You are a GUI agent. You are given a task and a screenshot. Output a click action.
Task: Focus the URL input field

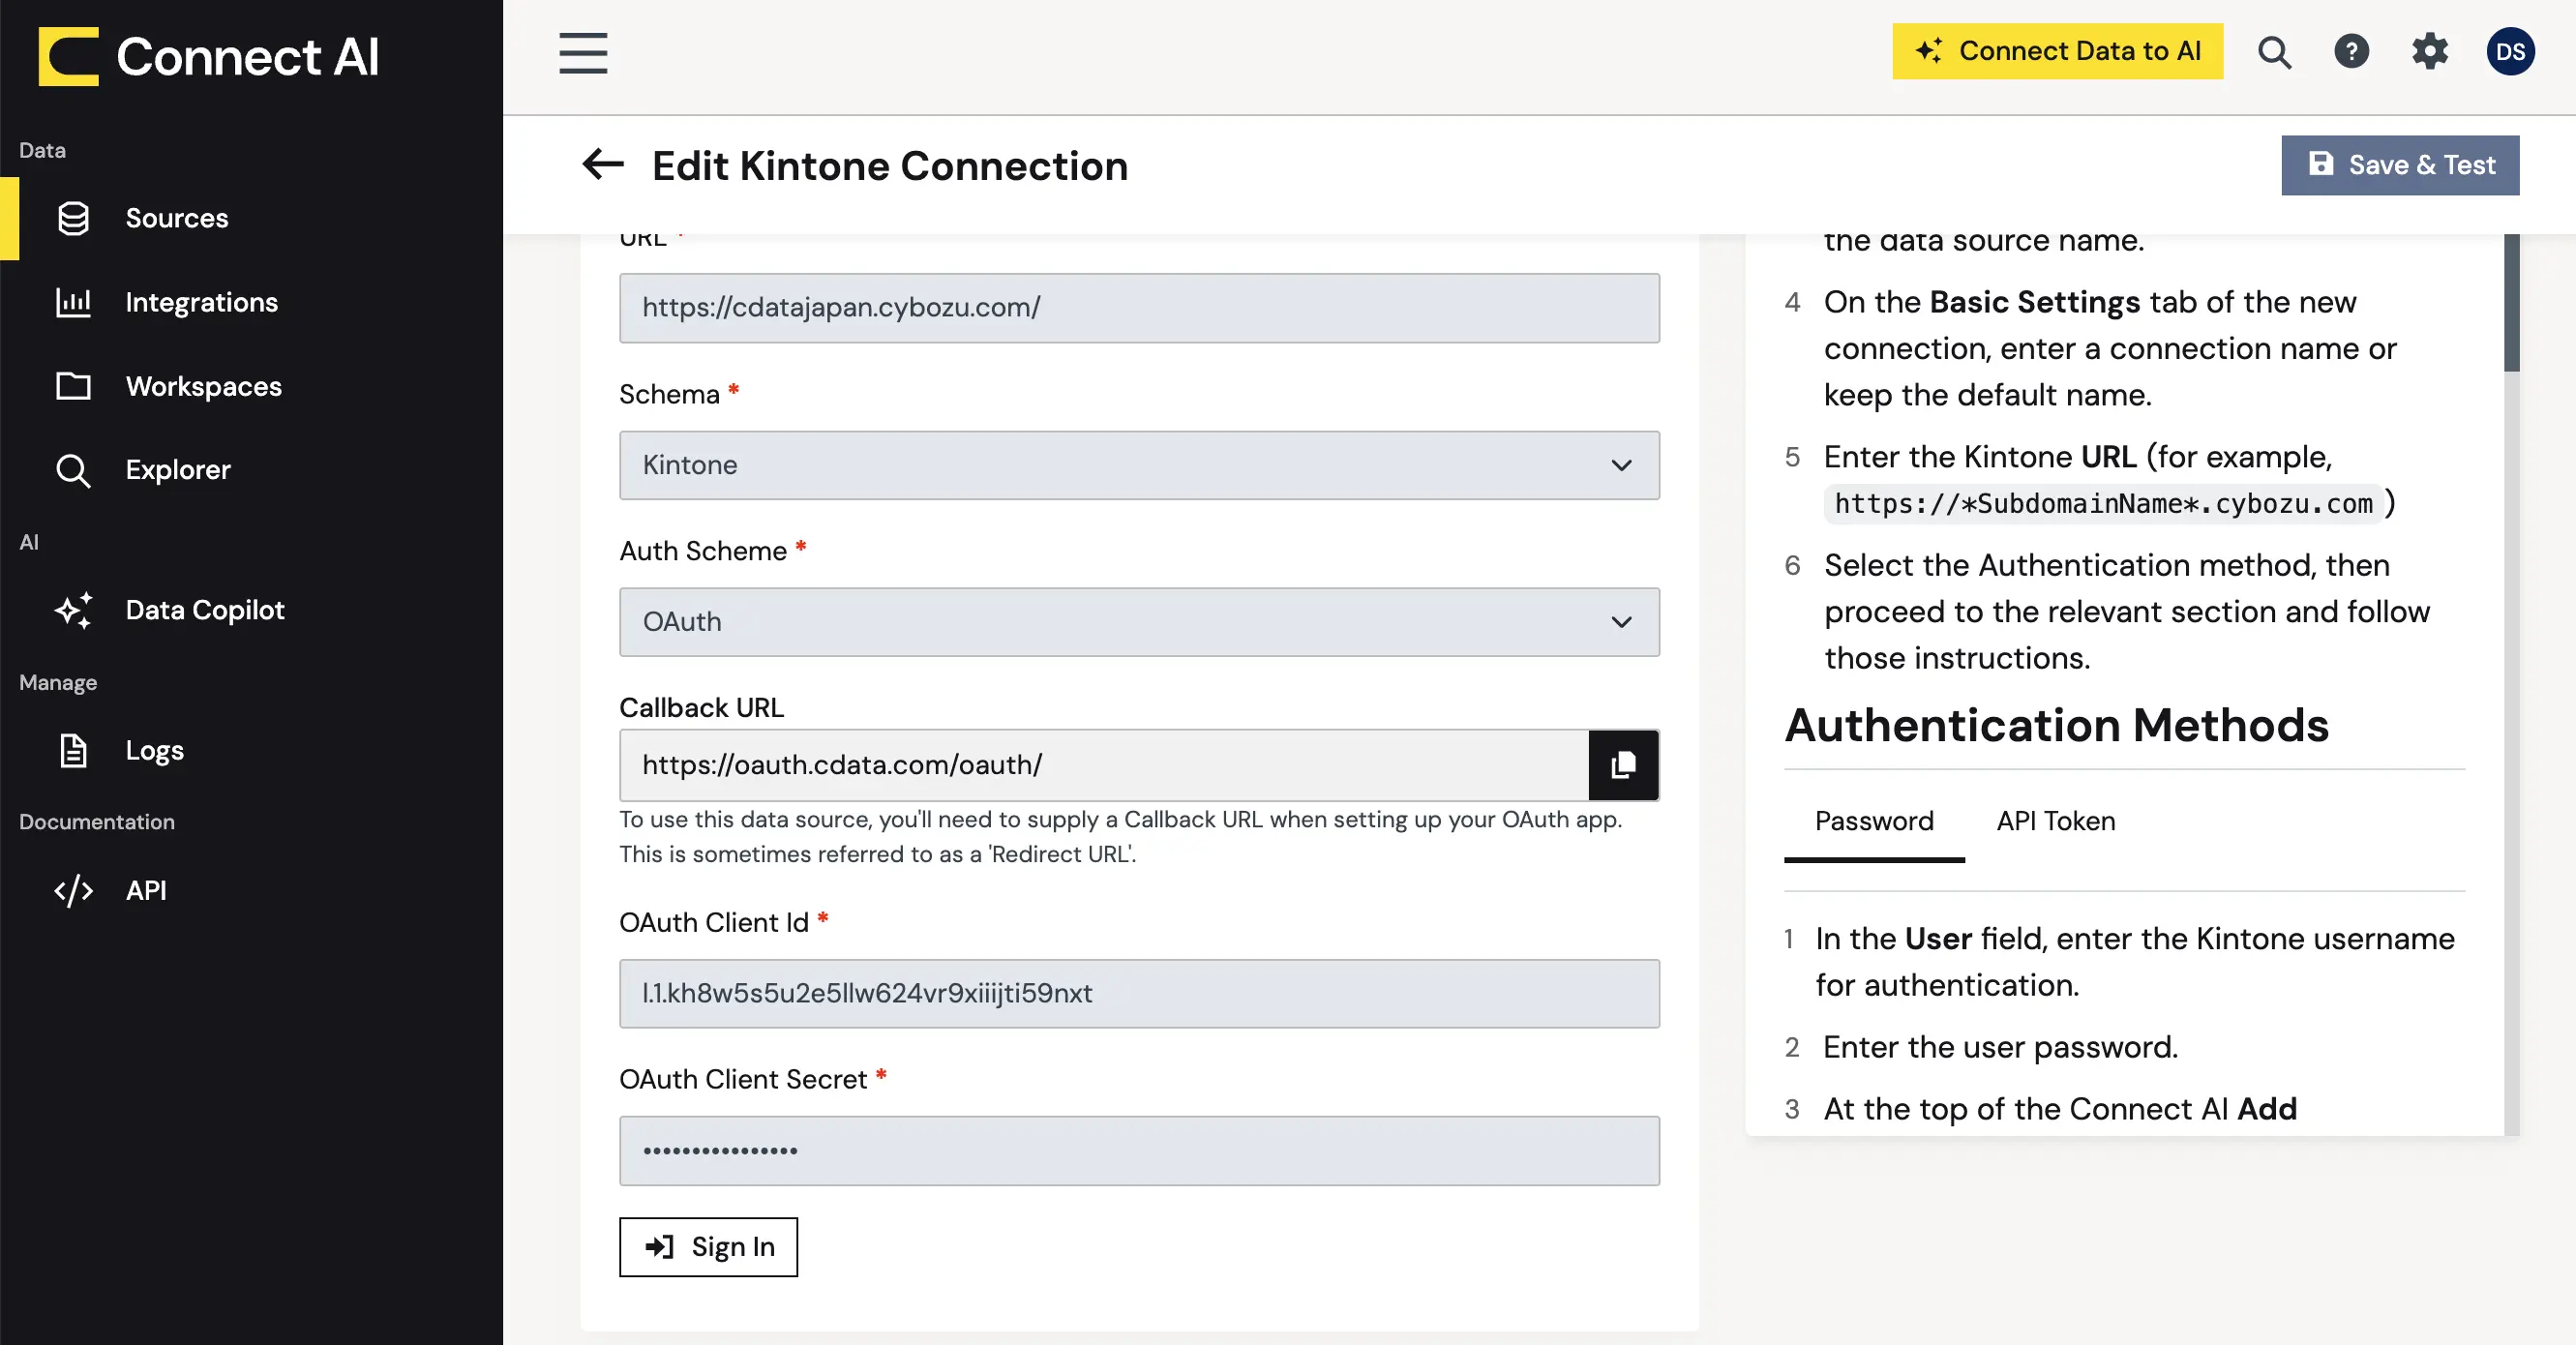point(1139,308)
